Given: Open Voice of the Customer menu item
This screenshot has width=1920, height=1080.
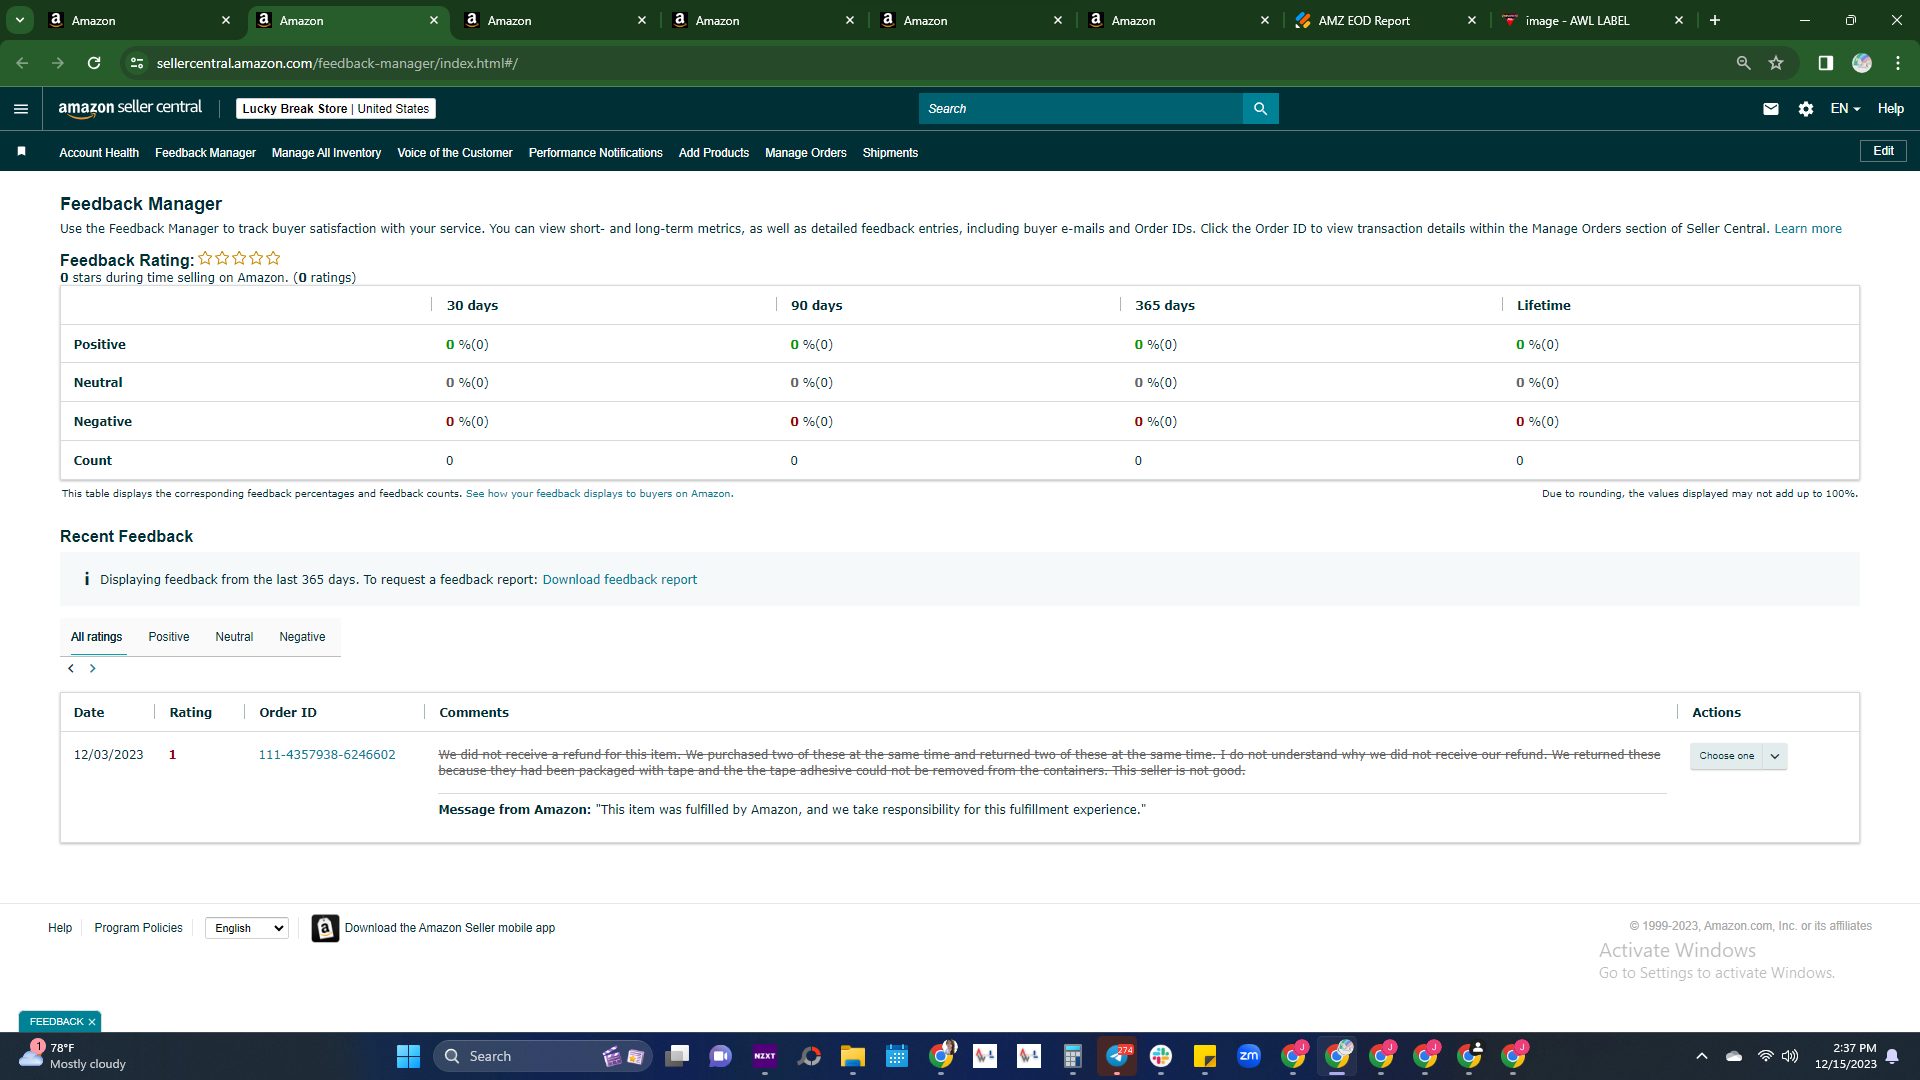Looking at the screenshot, I should click(x=455, y=153).
